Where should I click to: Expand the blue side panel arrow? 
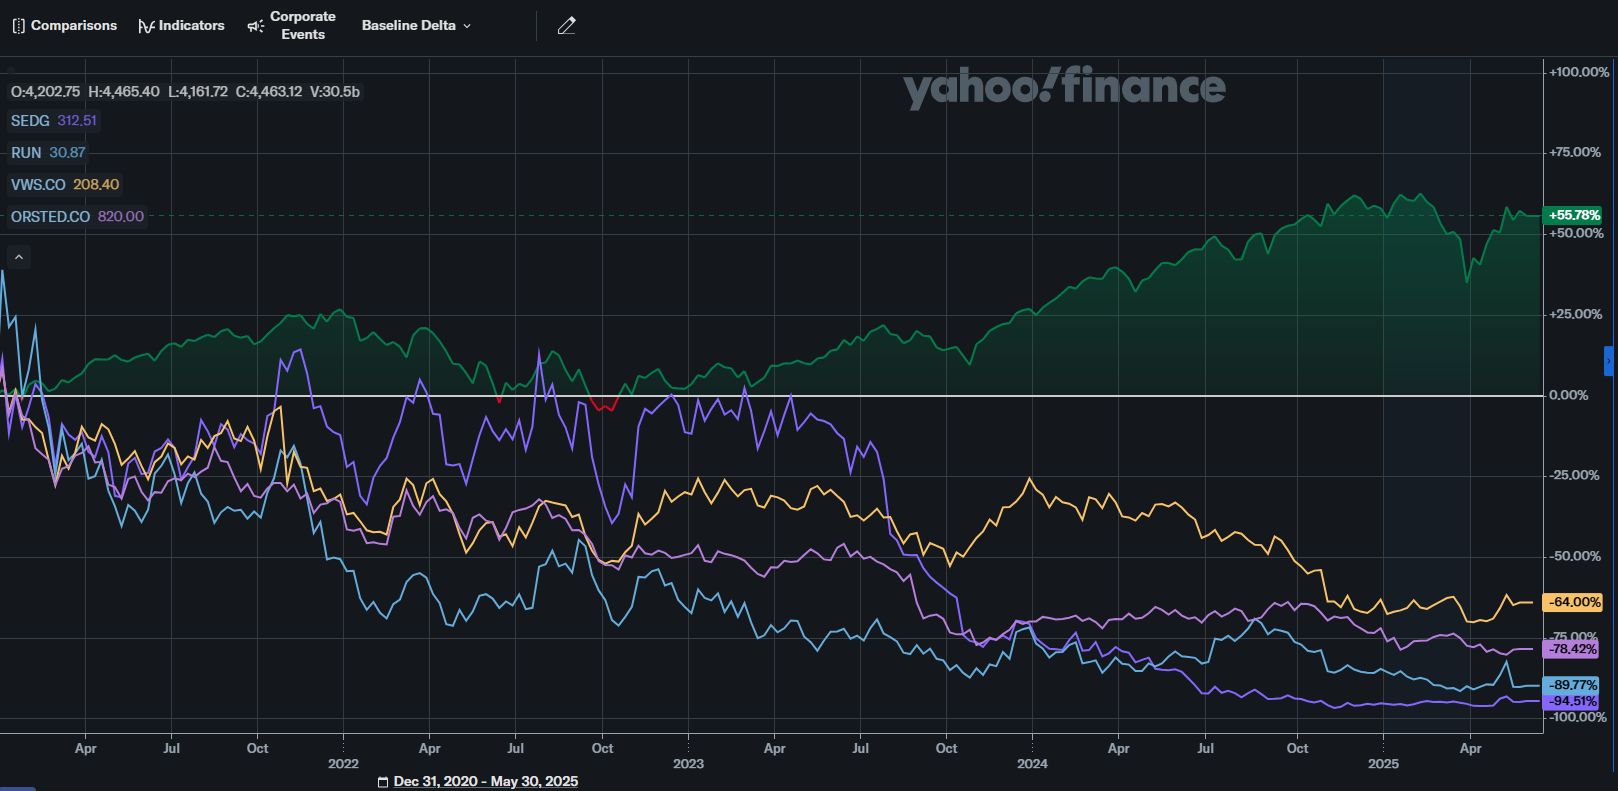click(x=1609, y=361)
